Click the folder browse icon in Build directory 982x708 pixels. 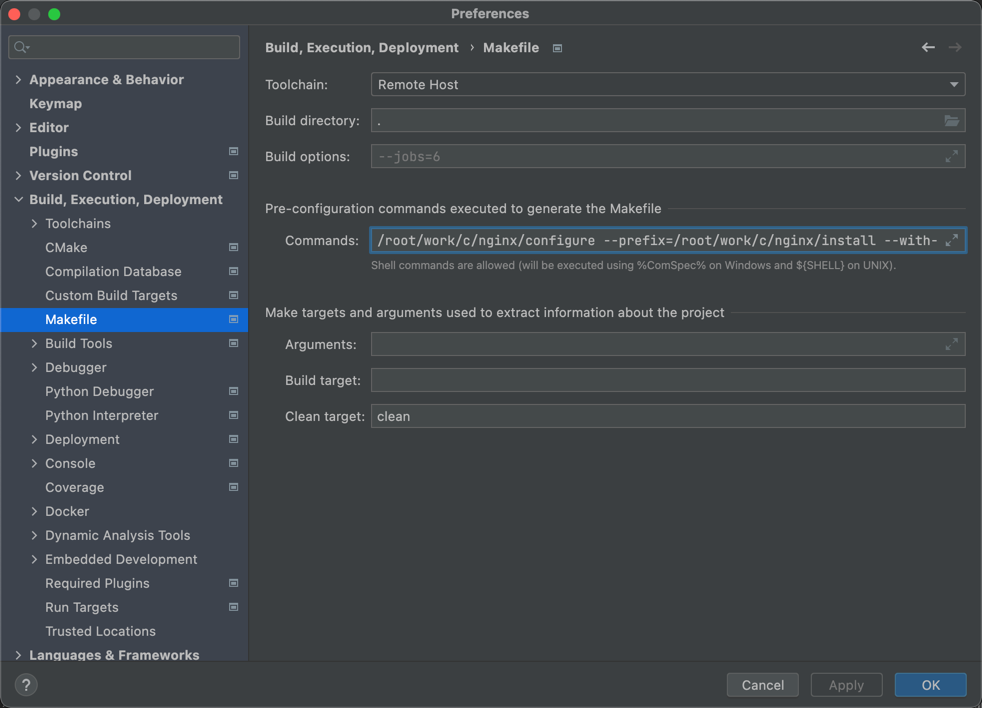(x=951, y=121)
